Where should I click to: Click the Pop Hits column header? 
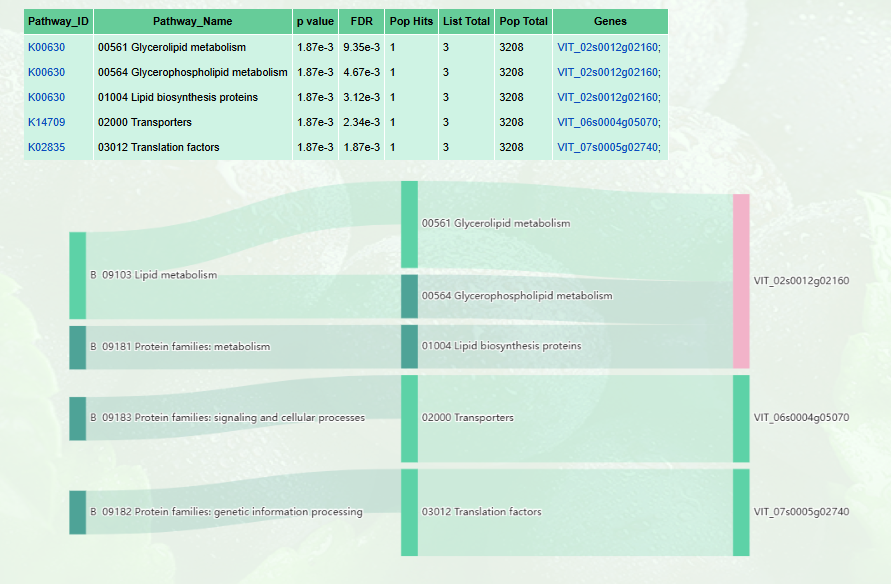(x=410, y=21)
